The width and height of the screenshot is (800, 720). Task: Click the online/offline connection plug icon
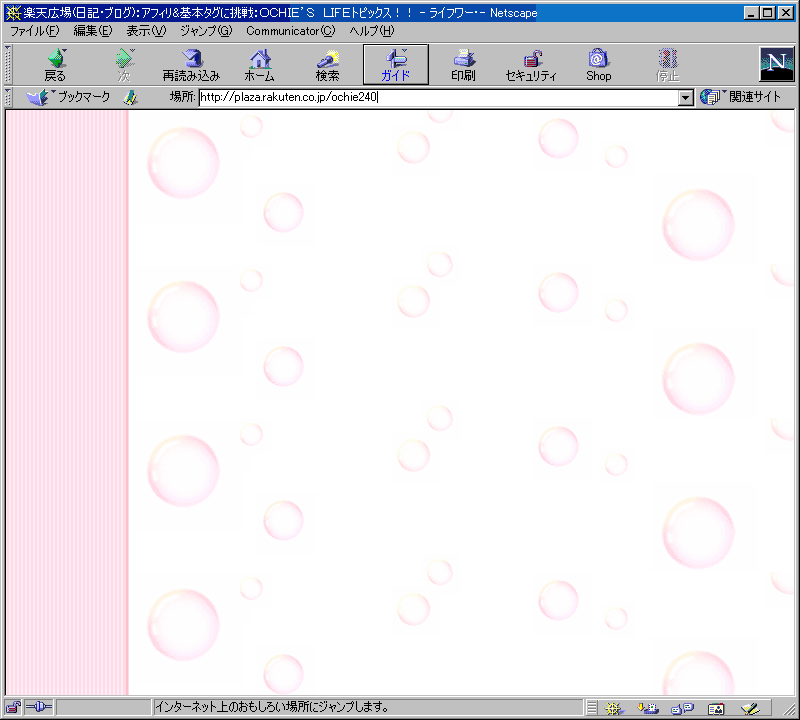coord(39,707)
